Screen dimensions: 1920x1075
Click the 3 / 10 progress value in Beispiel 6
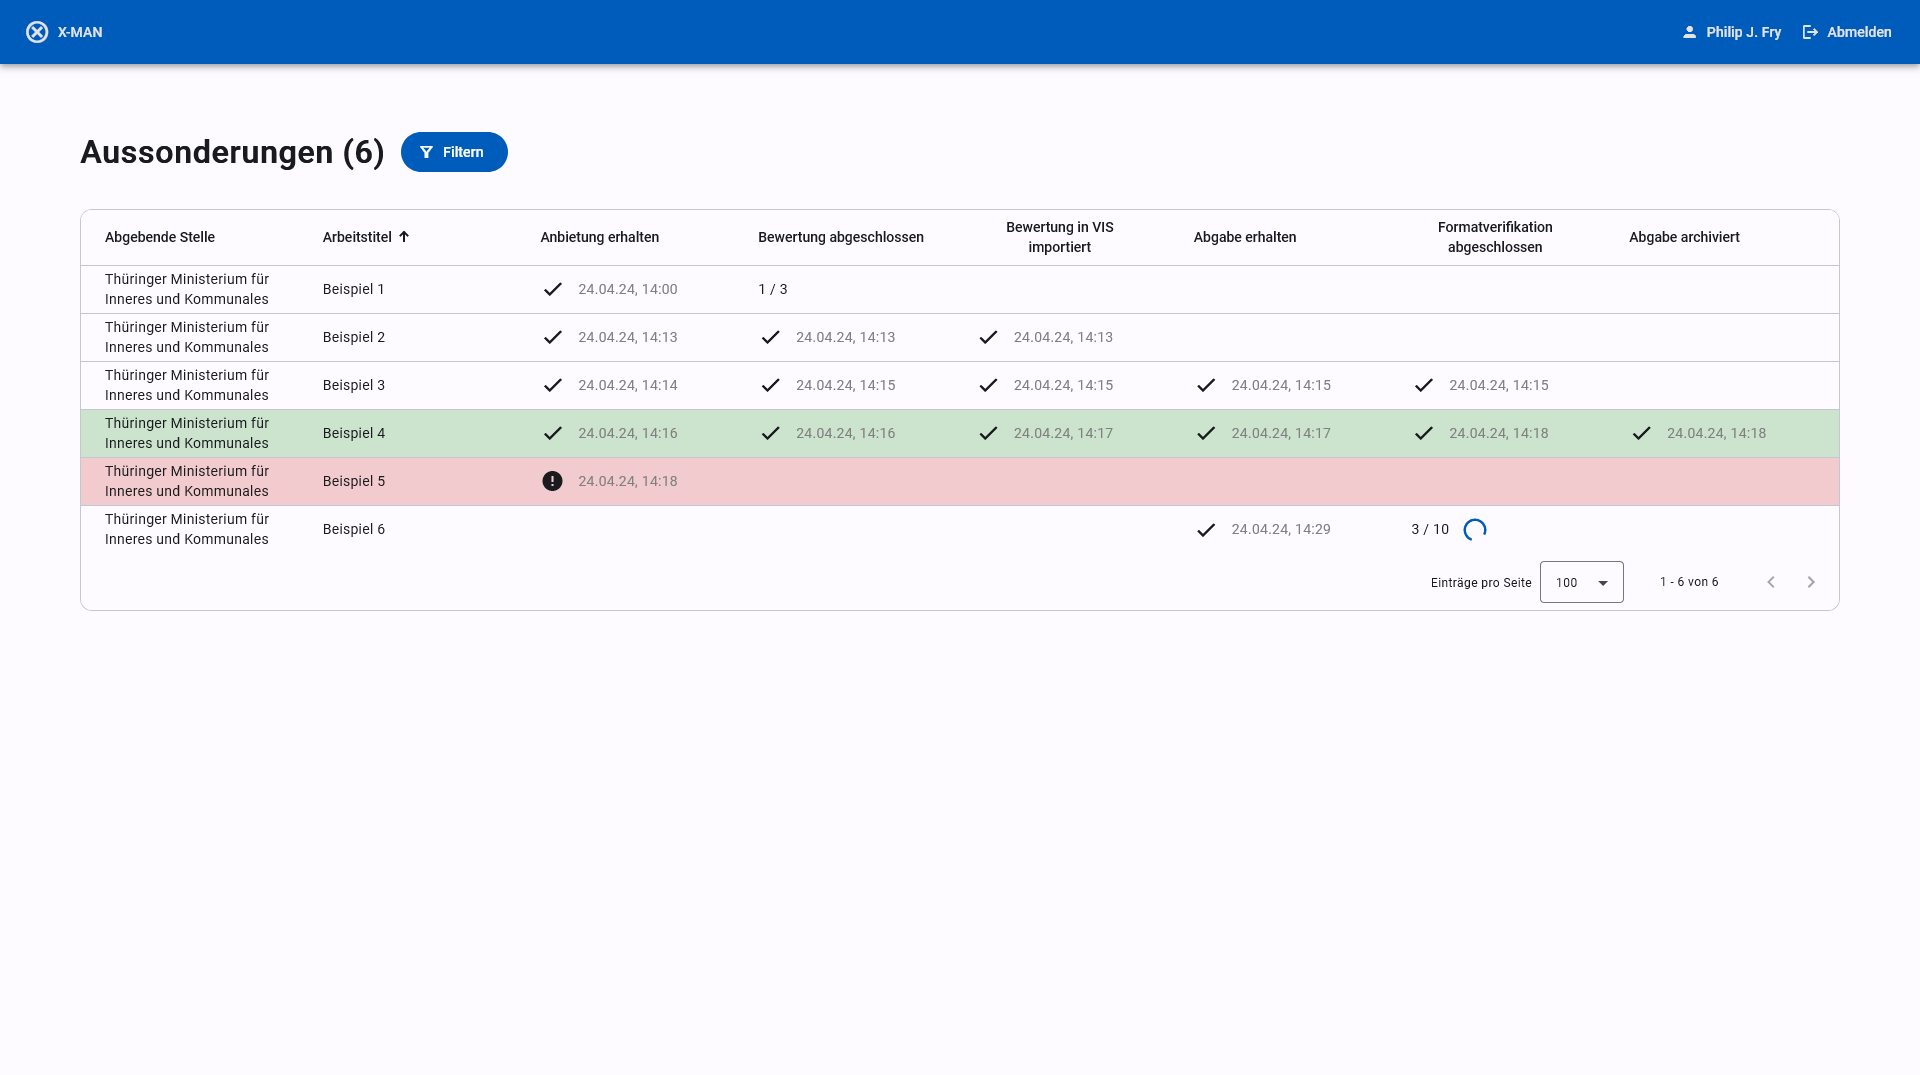(x=1430, y=529)
